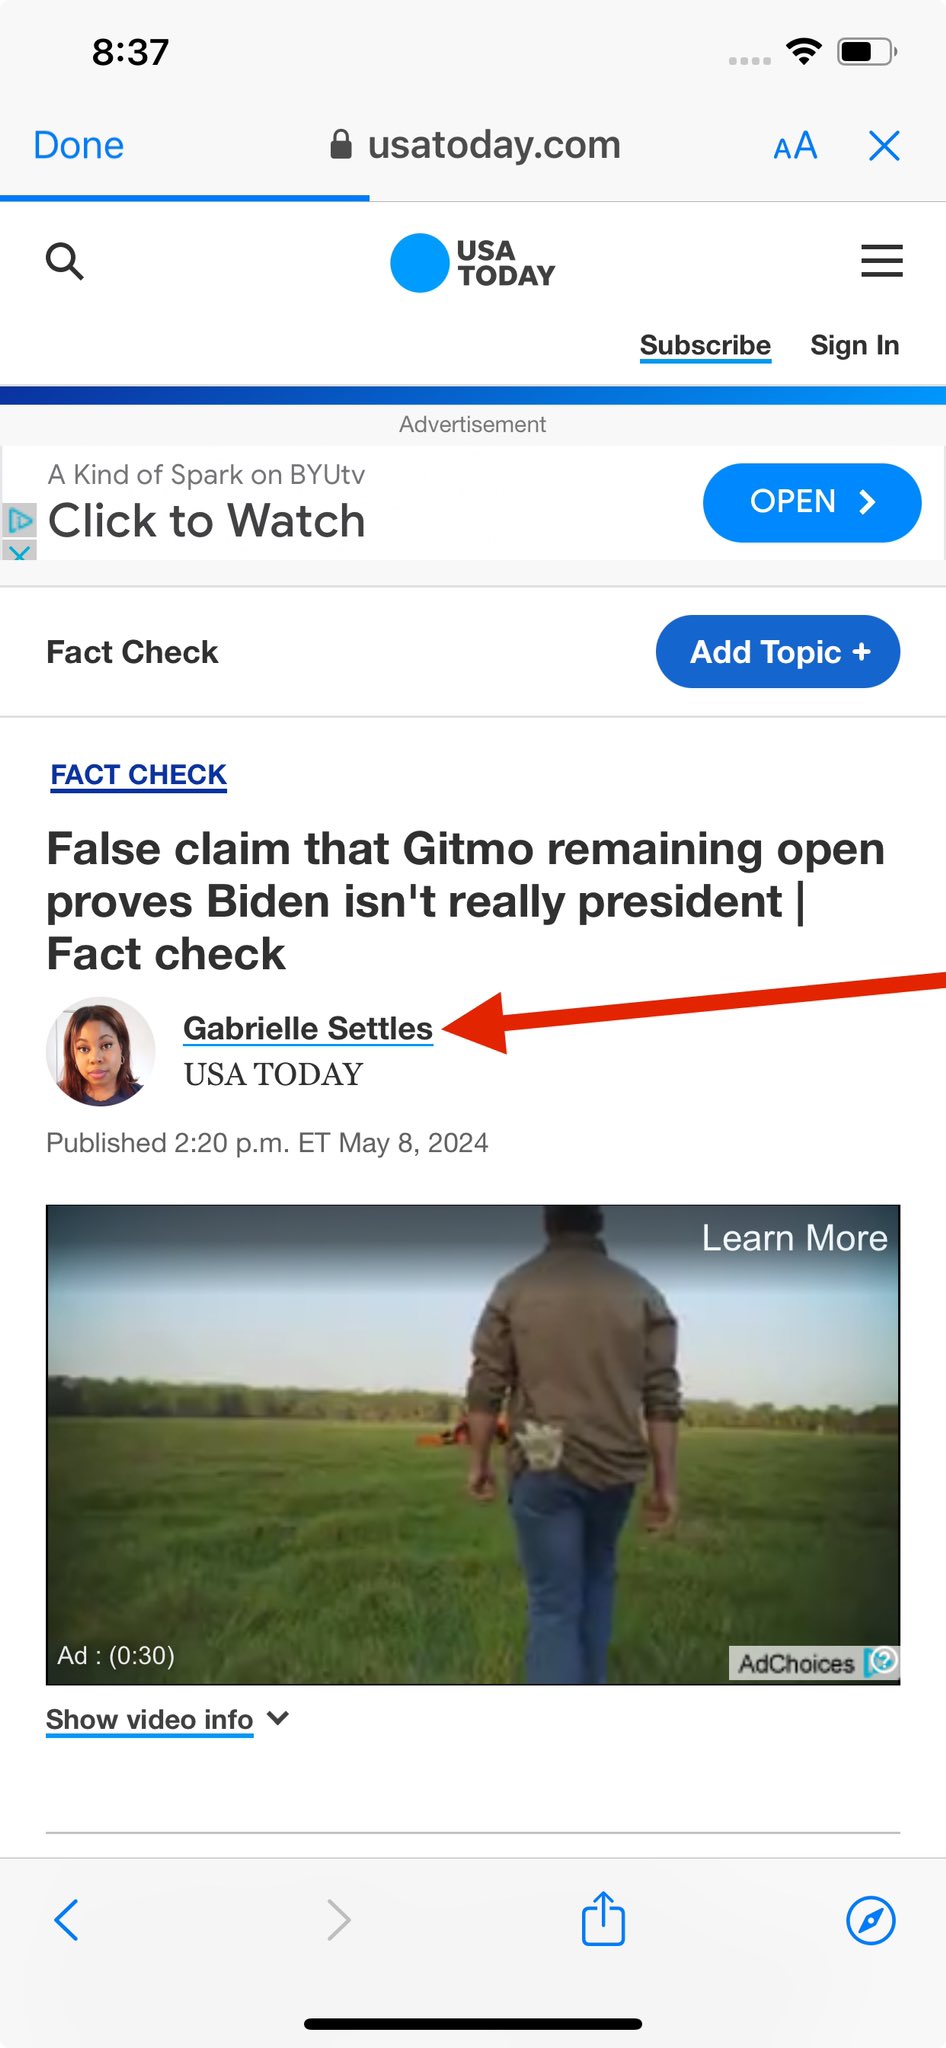This screenshot has height=2048, width=946.
Task: Close the browser with X icon
Action: [x=885, y=146]
